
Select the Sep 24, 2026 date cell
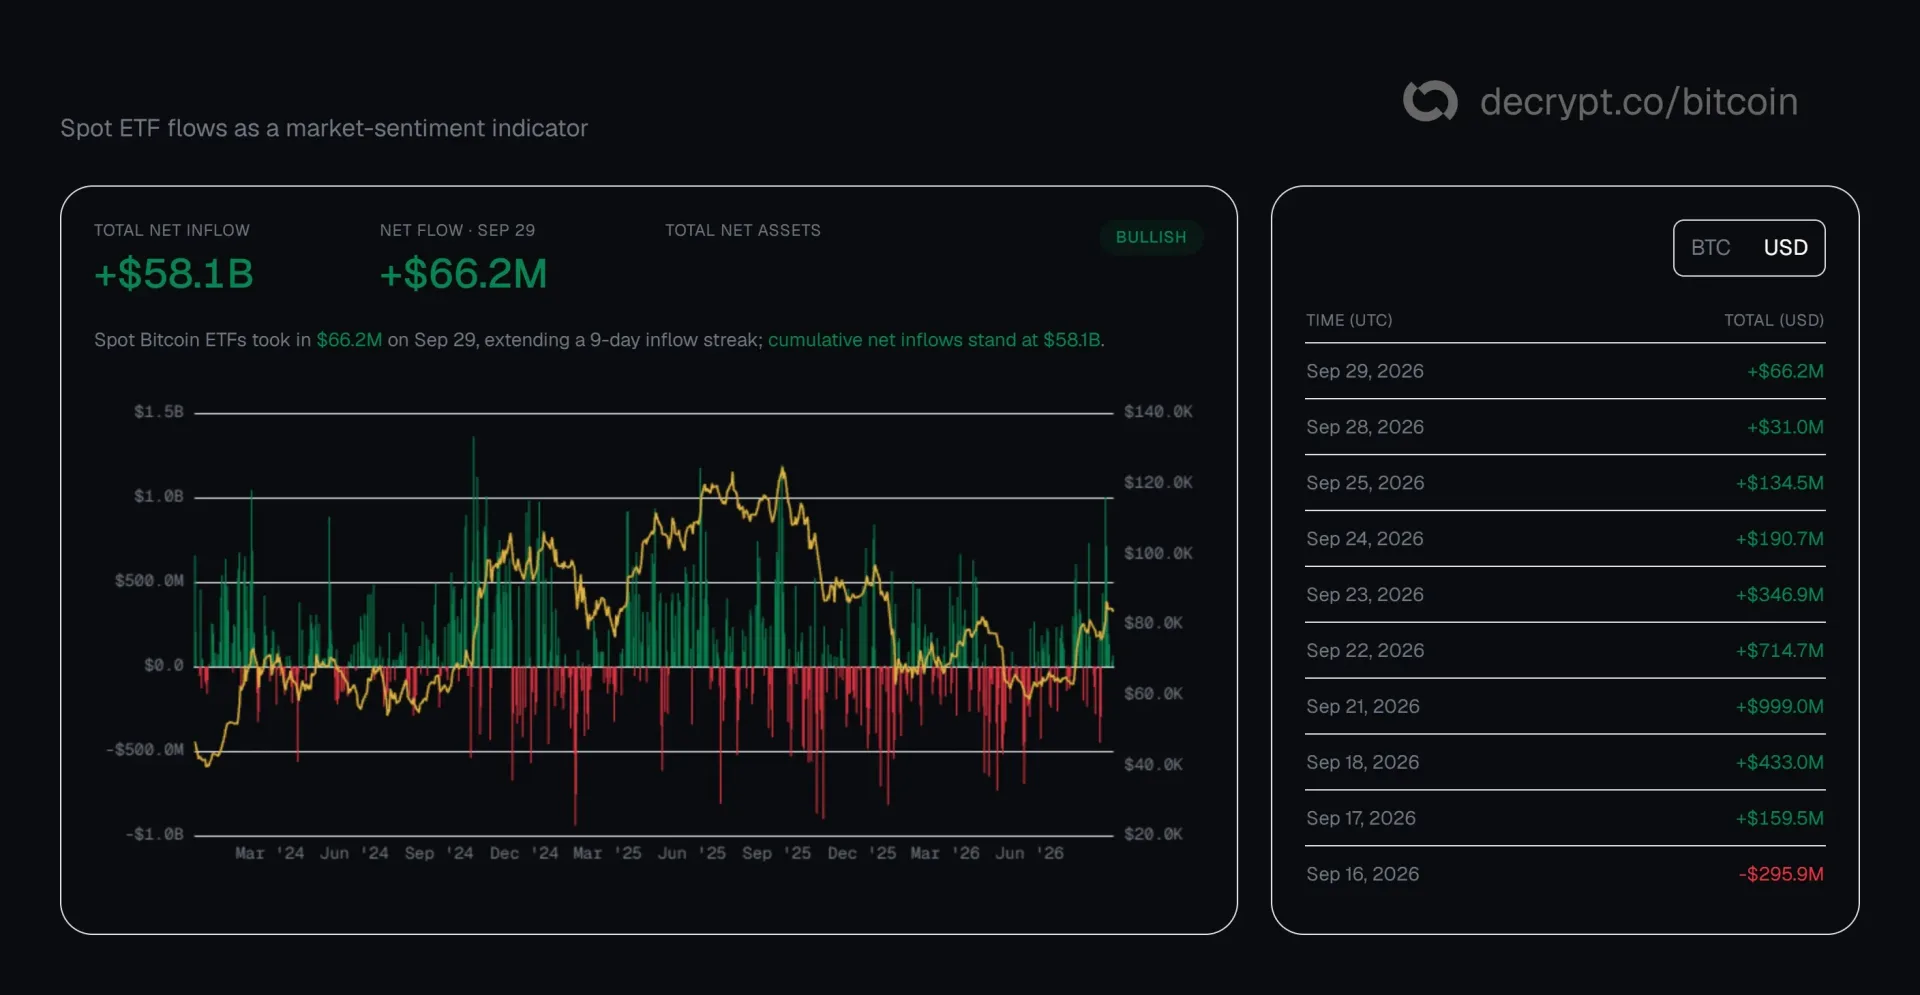(1365, 539)
